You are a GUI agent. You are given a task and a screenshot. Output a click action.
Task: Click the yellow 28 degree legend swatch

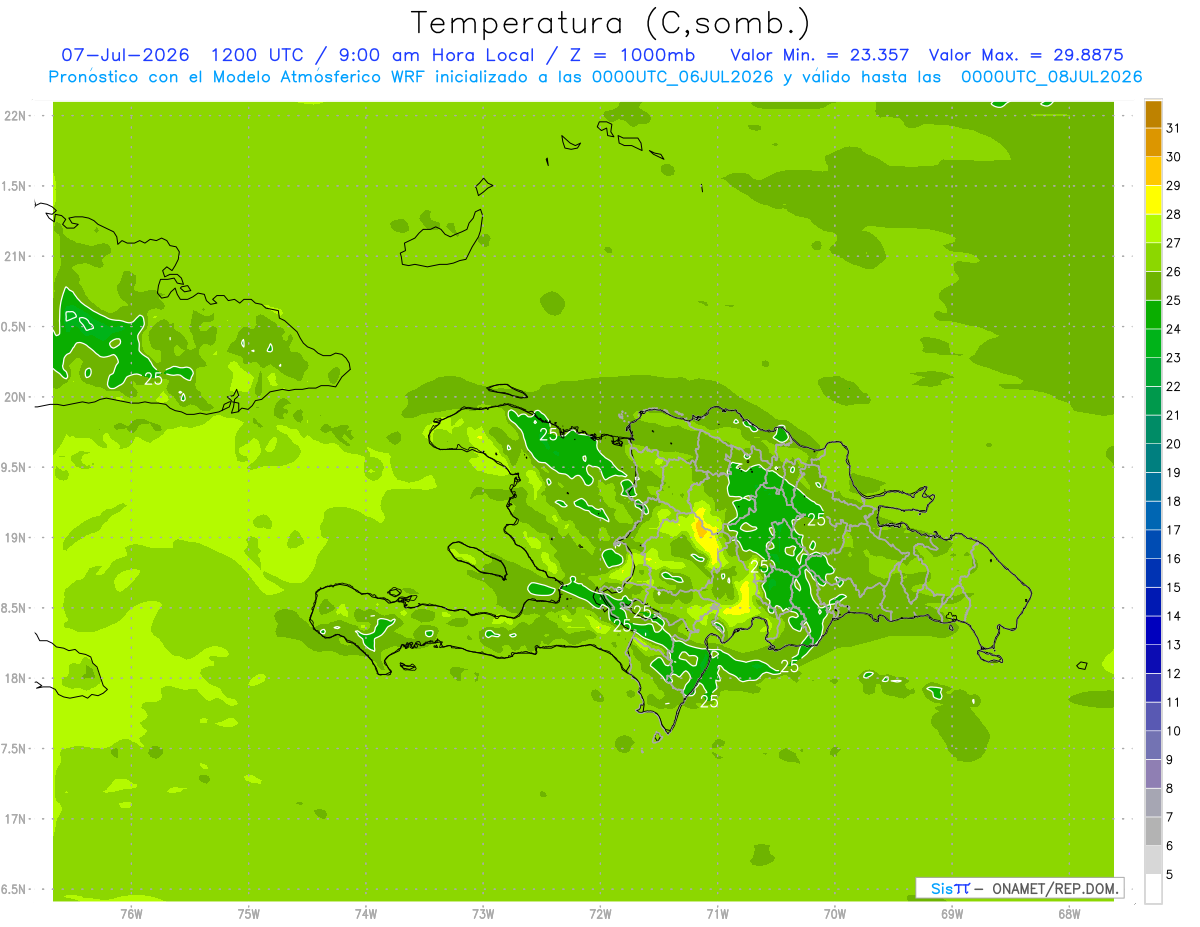coord(1153,200)
